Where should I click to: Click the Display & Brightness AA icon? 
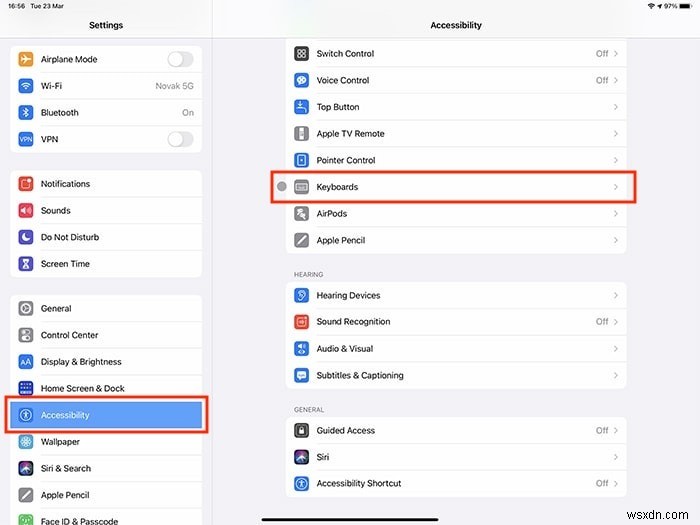coord(26,362)
